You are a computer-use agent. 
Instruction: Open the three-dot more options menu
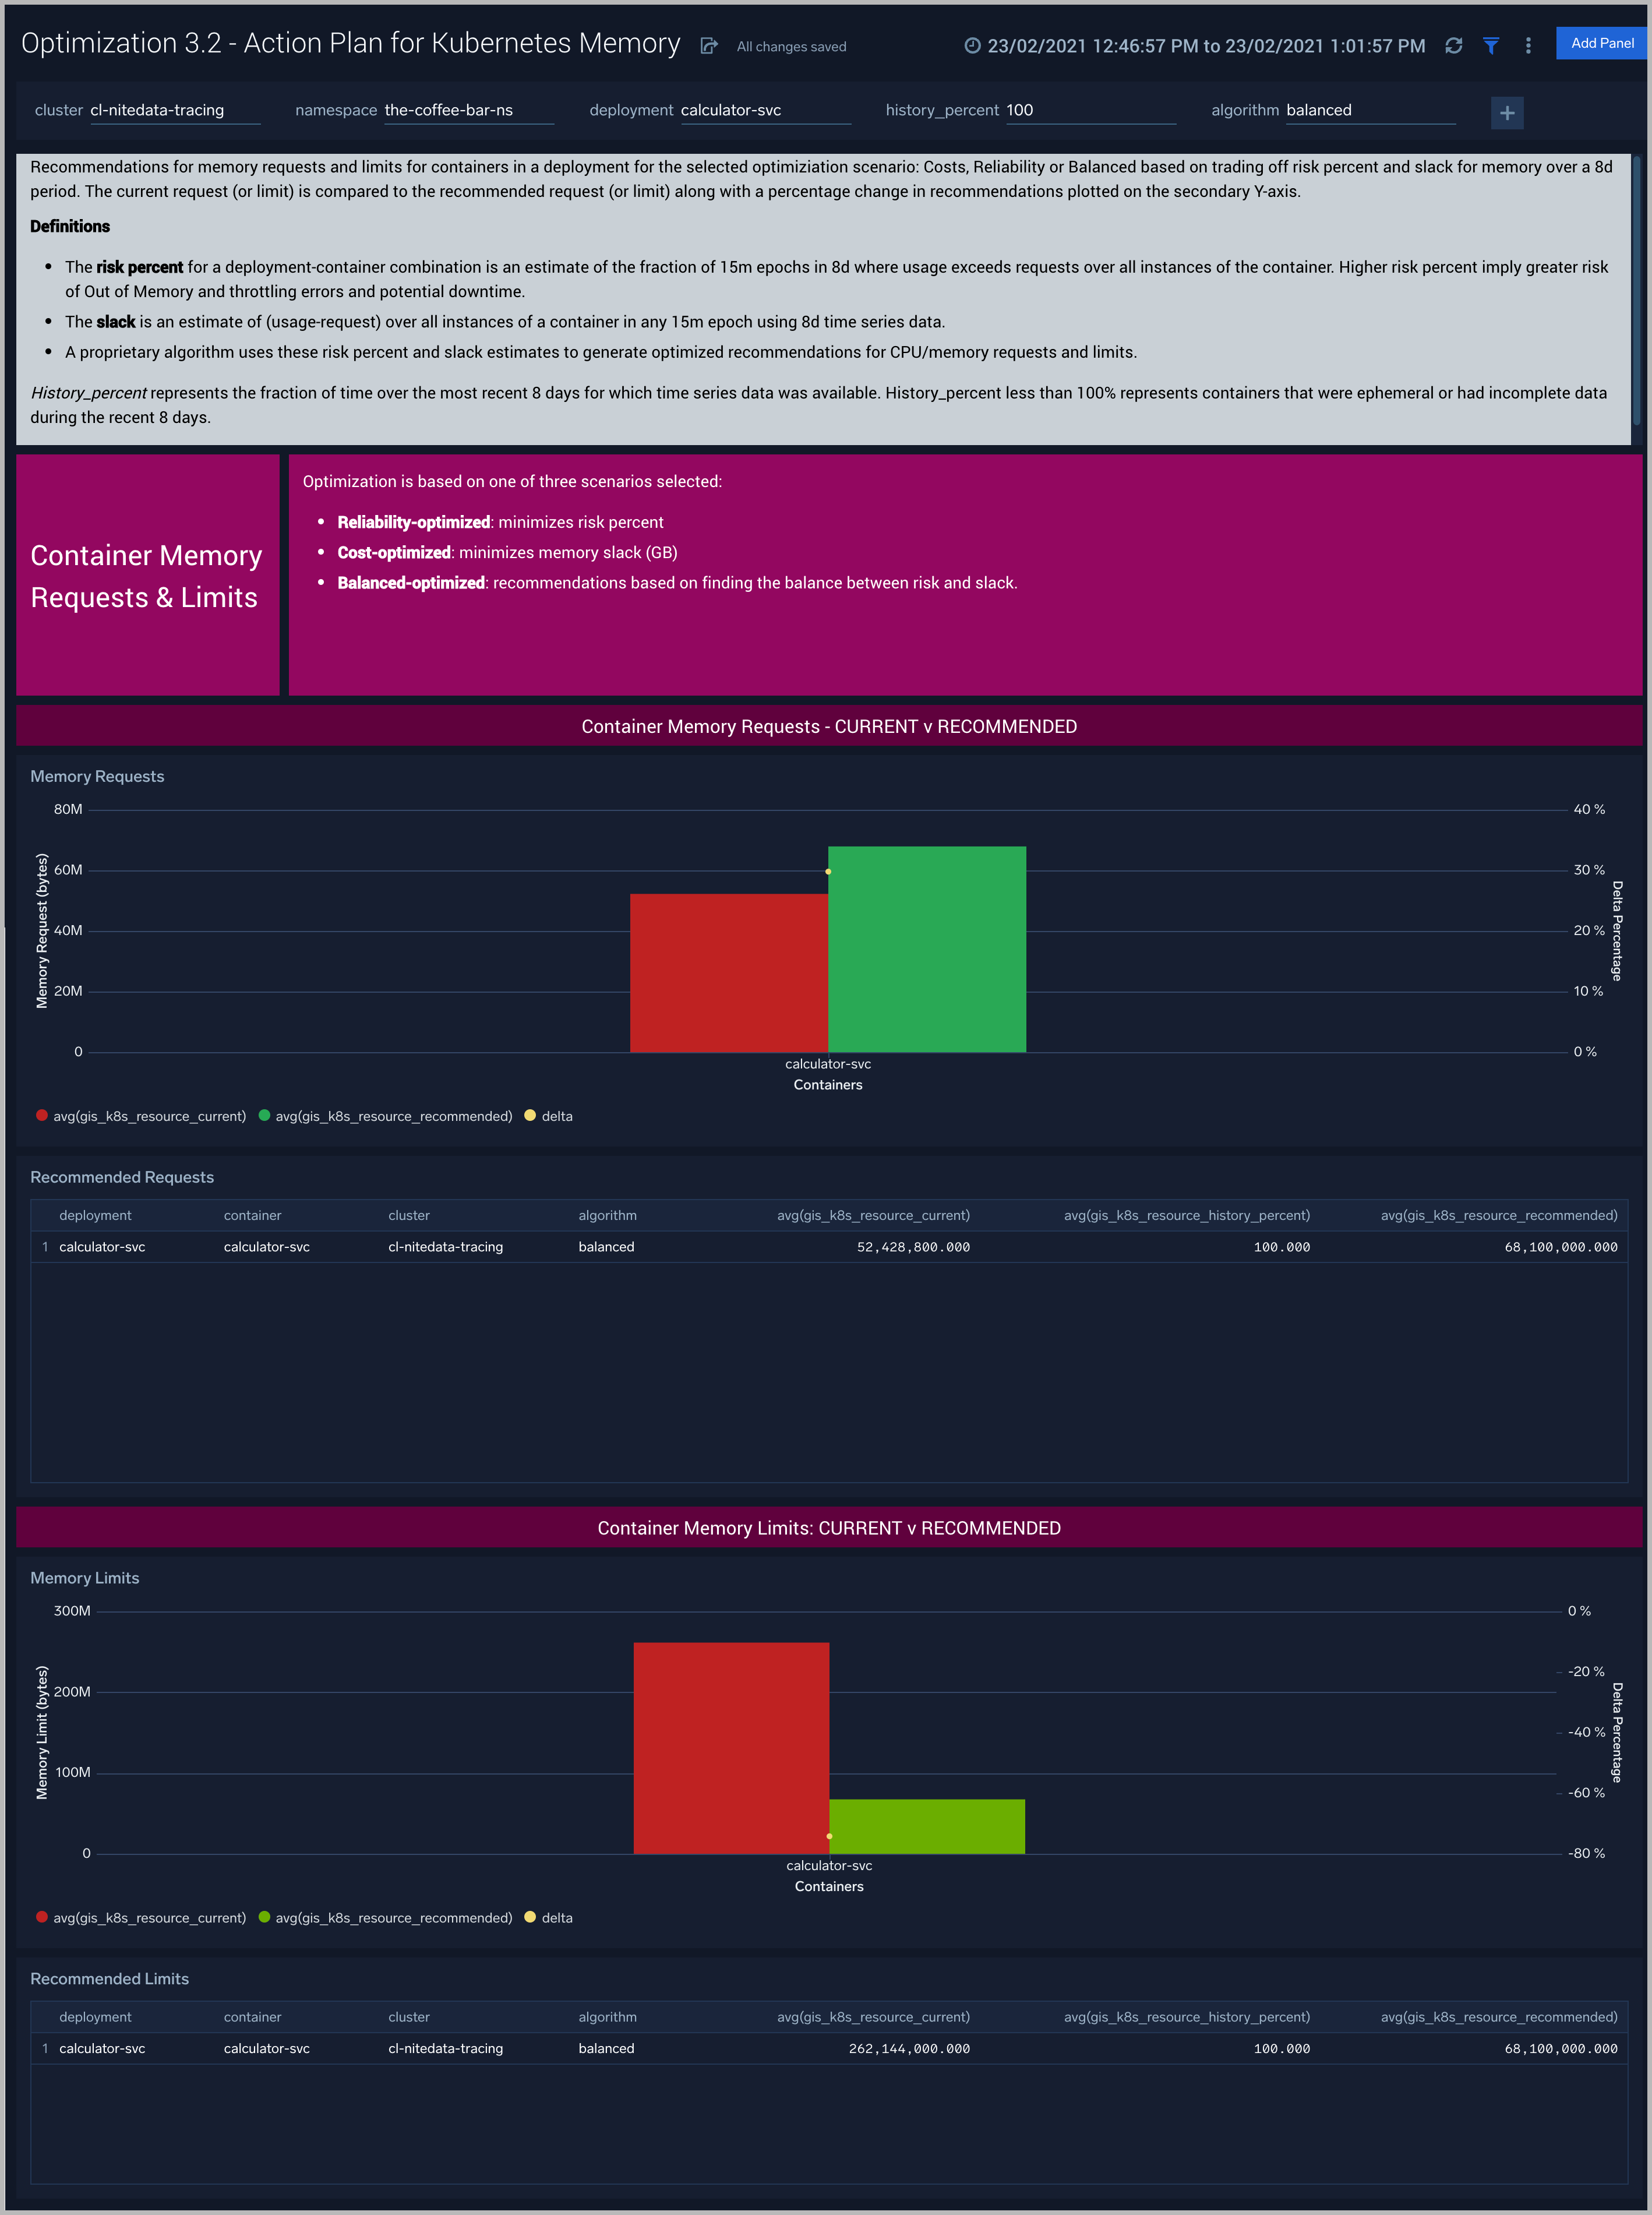[1527, 46]
